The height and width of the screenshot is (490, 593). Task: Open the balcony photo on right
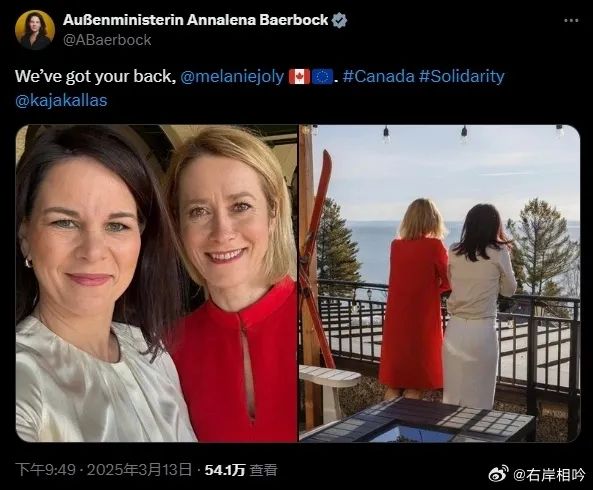pyautogui.click(x=439, y=283)
